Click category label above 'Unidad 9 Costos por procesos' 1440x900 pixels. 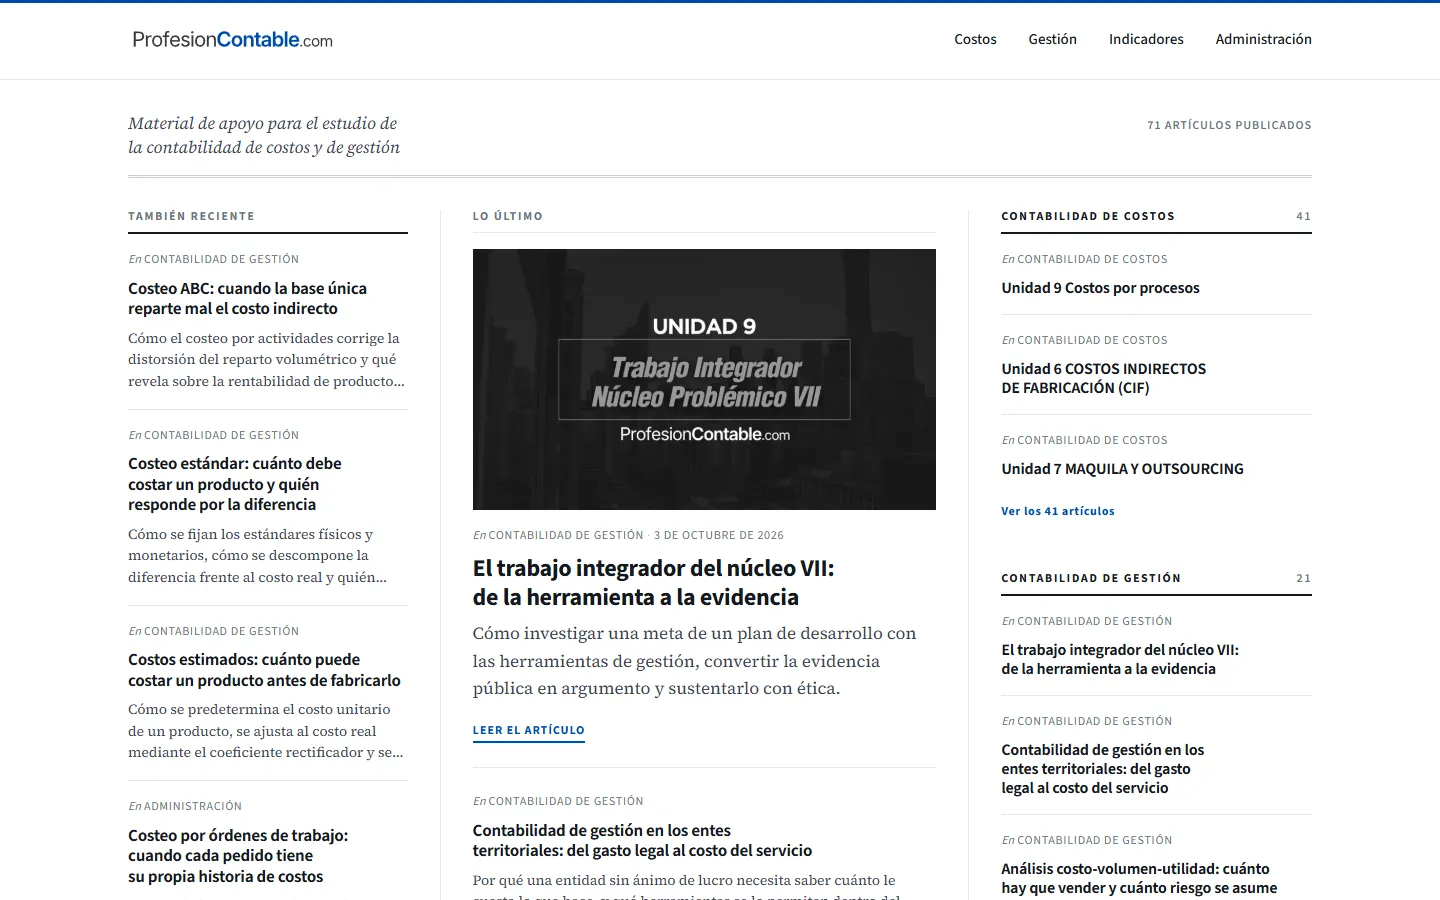click(x=1092, y=259)
